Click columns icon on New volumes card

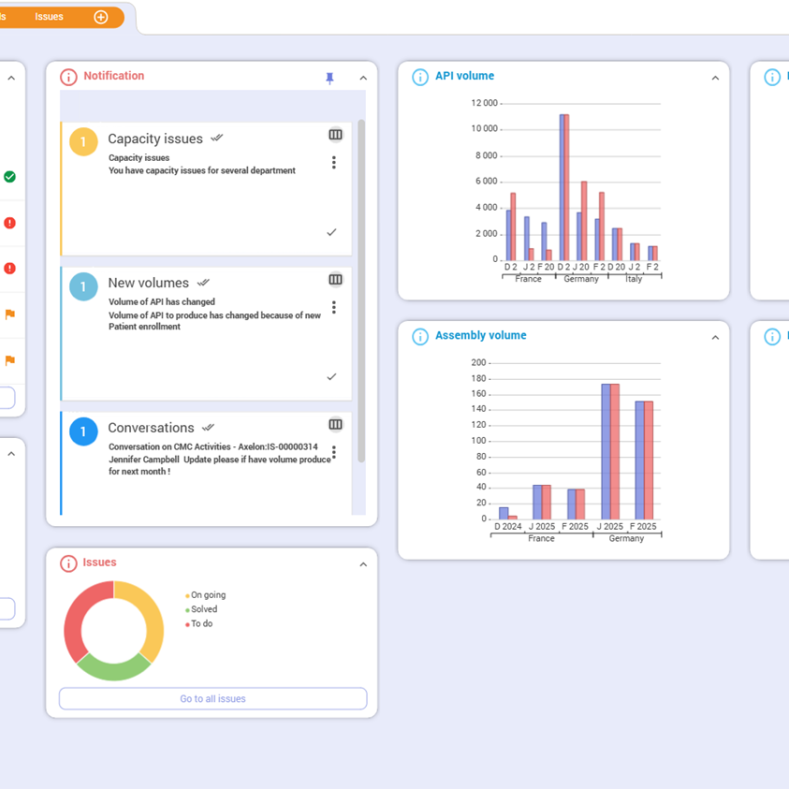335,280
